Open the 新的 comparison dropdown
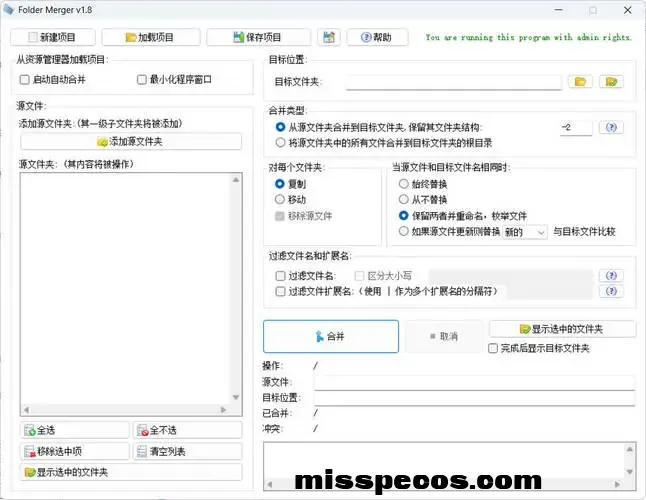 pos(525,232)
